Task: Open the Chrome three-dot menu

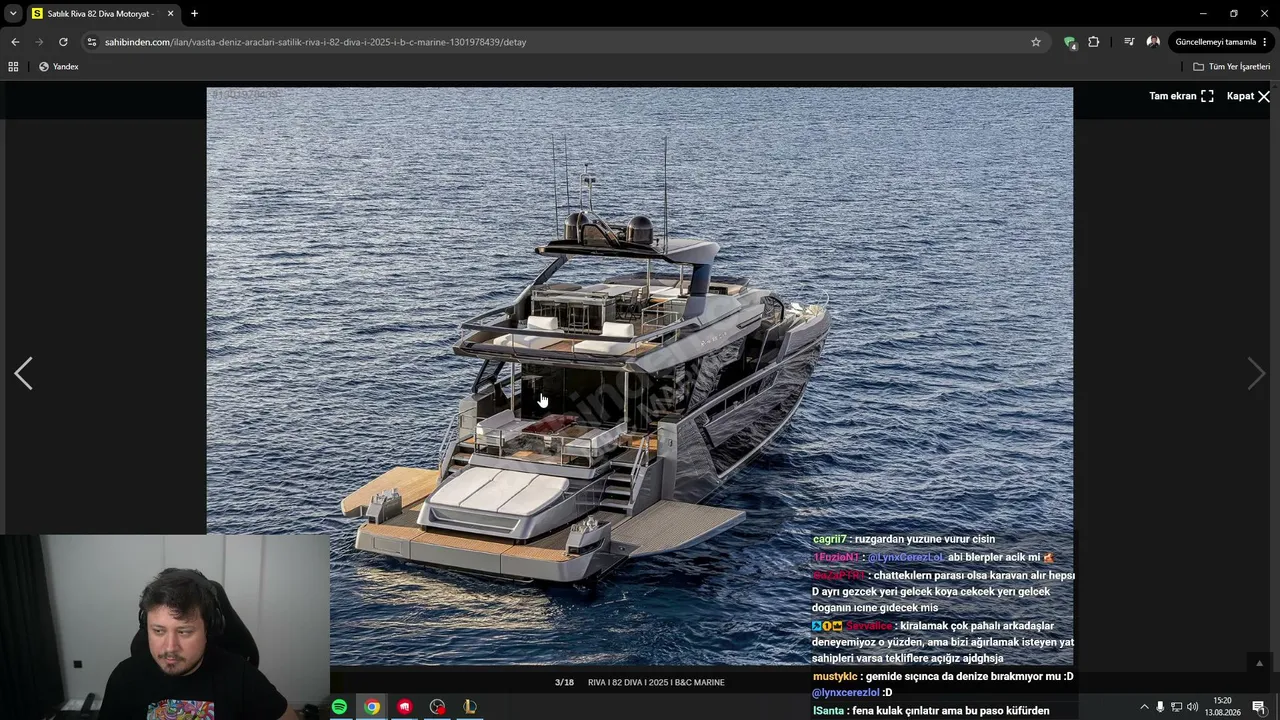Action: [1266, 42]
